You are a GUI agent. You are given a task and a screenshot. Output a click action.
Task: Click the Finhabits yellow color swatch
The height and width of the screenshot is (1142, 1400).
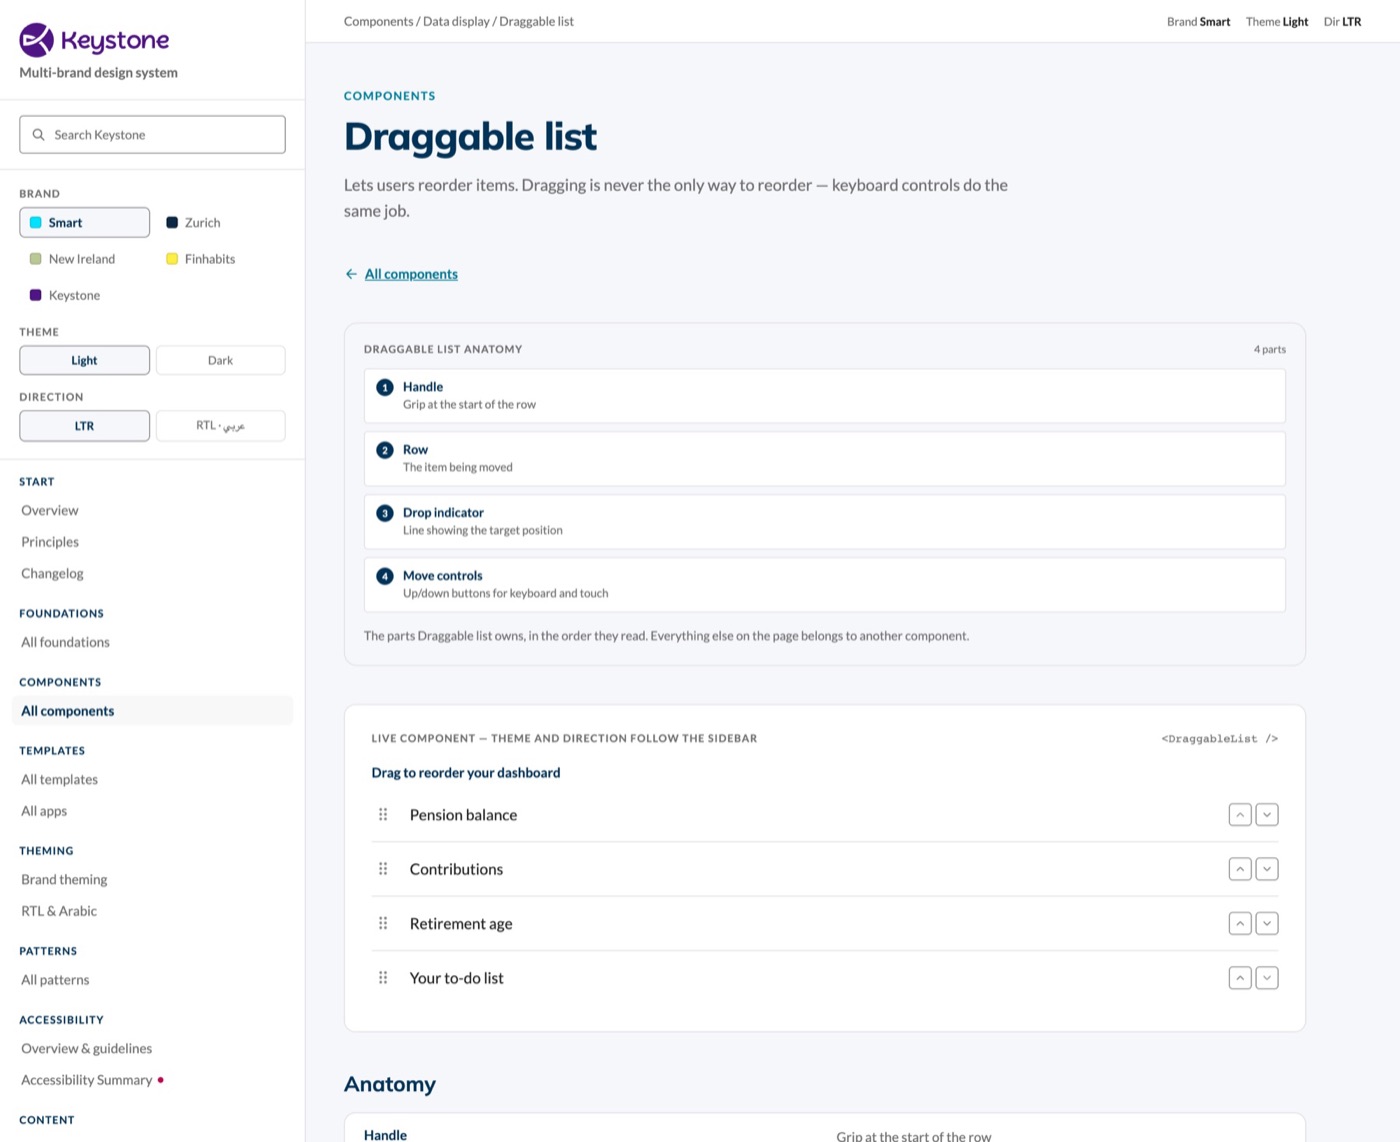click(x=172, y=259)
